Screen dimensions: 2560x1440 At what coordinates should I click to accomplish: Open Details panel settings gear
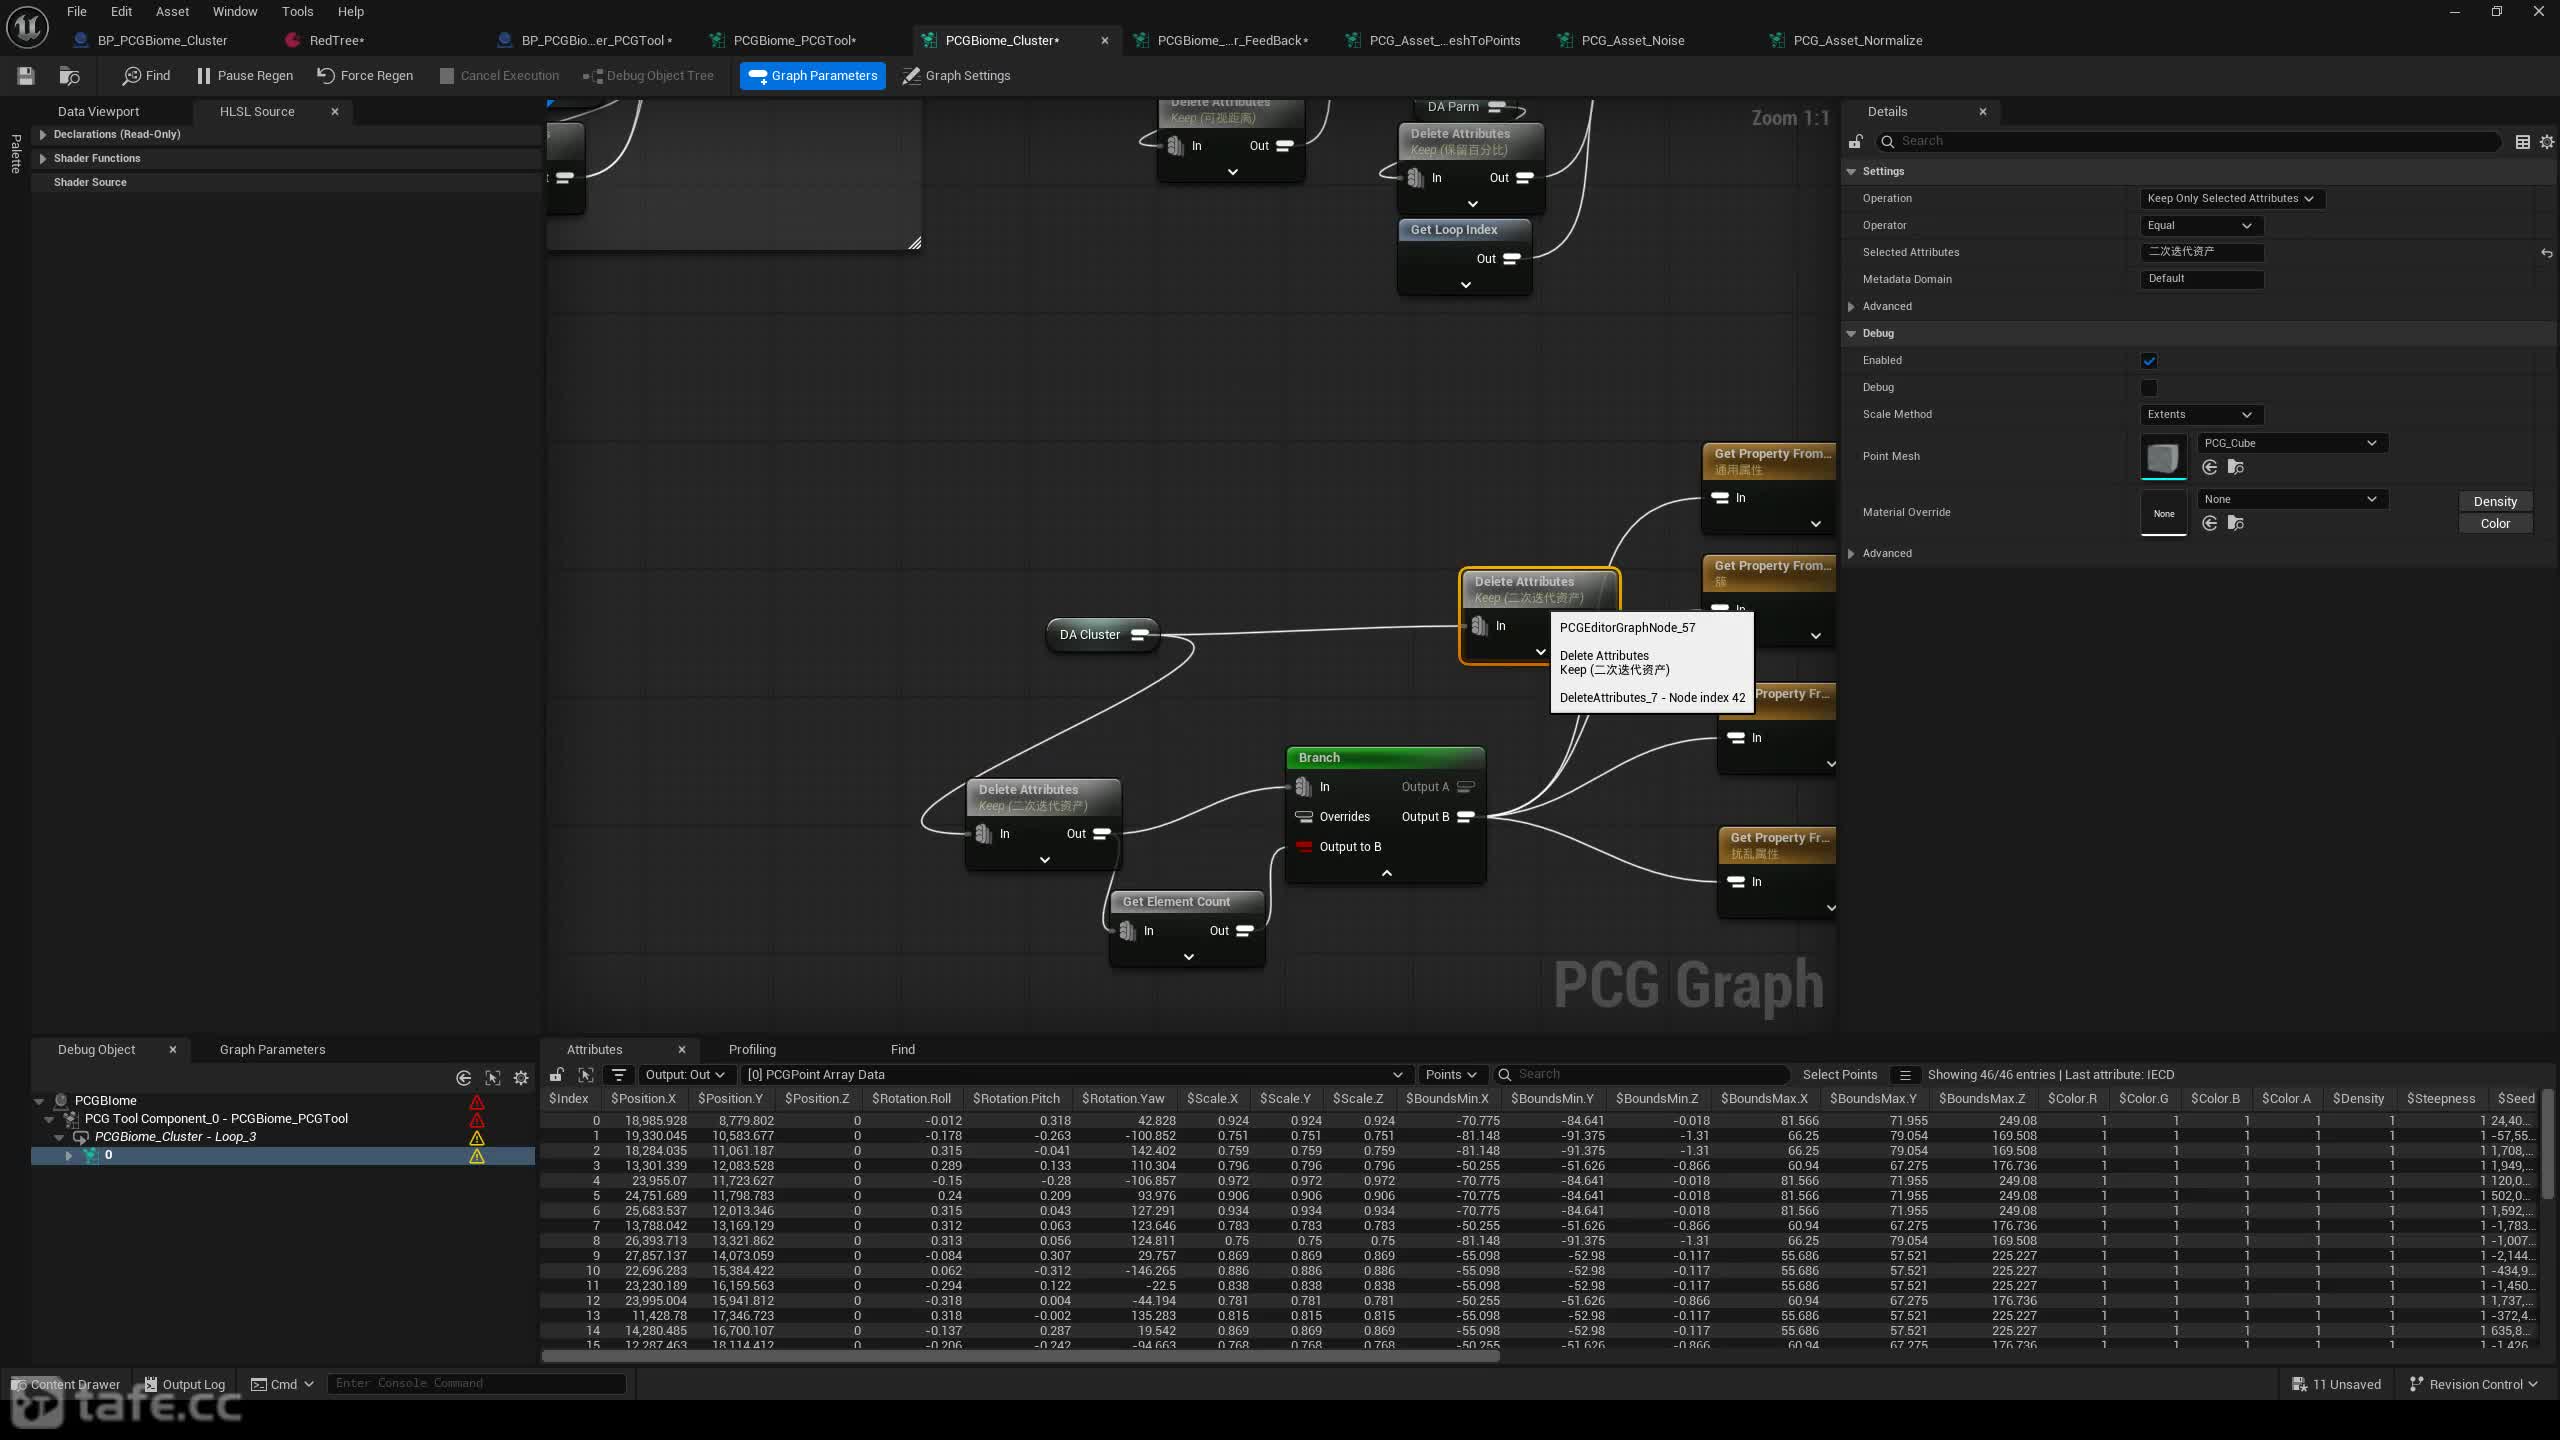[x=2546, y=142]
